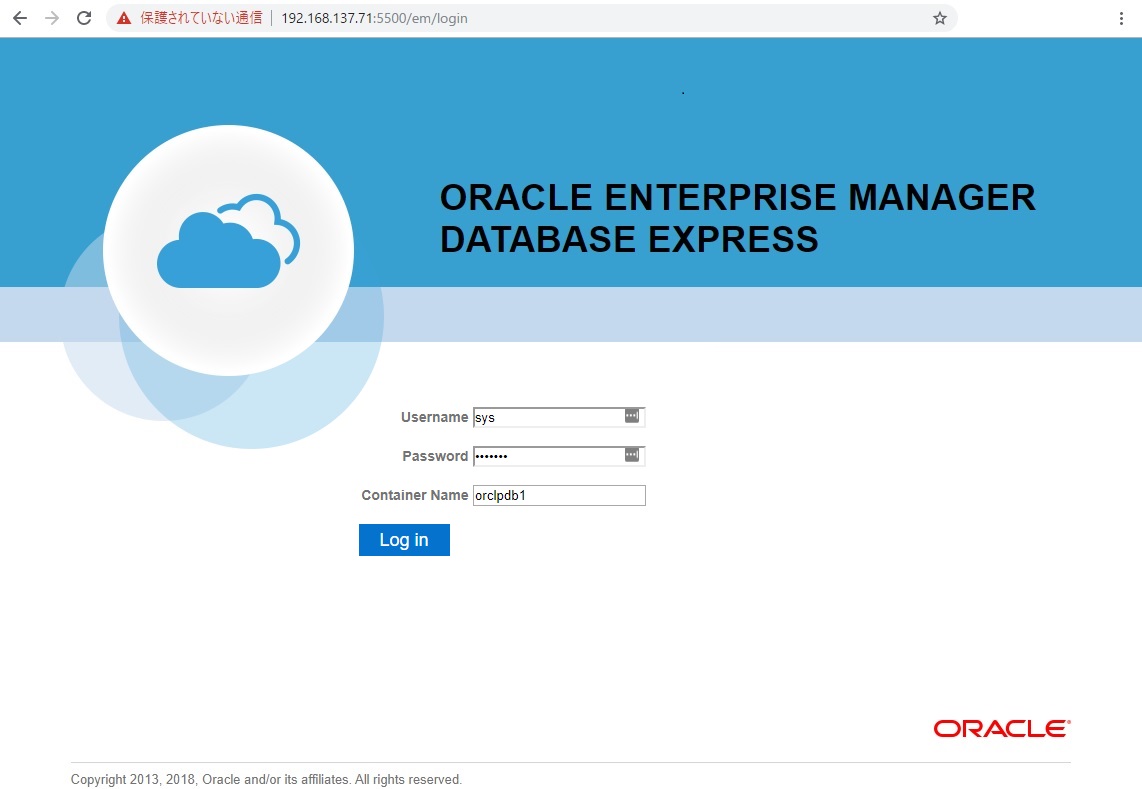
Task: Expand stored entries for the Password field
Action: [631, 454]
